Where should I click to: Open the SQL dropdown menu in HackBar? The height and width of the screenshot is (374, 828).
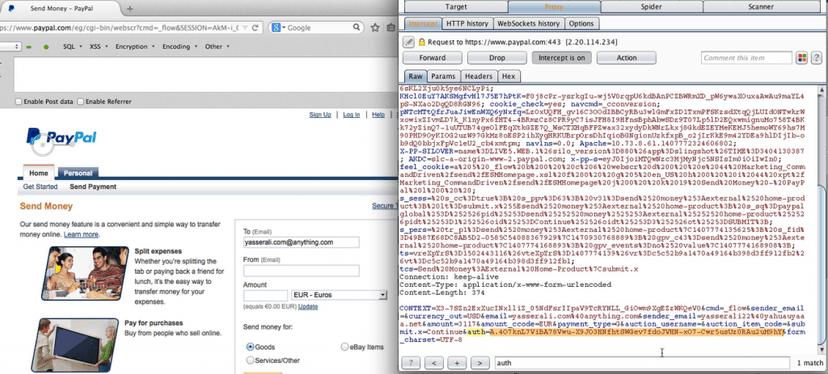(73, 46)
